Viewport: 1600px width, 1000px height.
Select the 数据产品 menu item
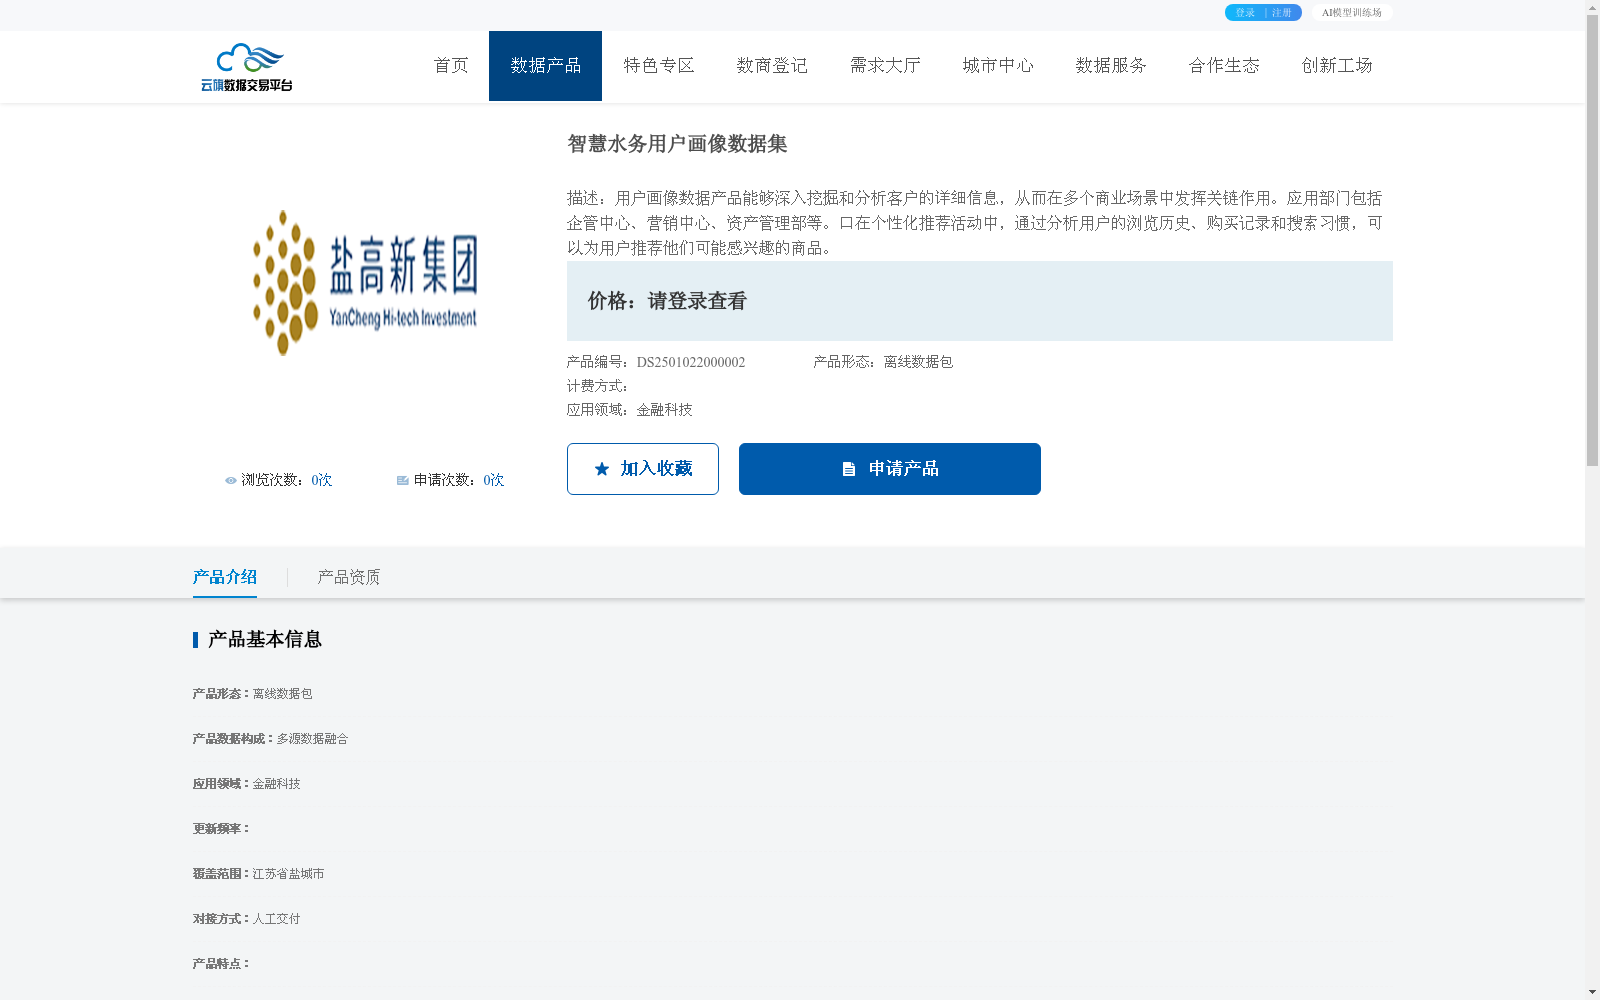[x=545, y=66]
